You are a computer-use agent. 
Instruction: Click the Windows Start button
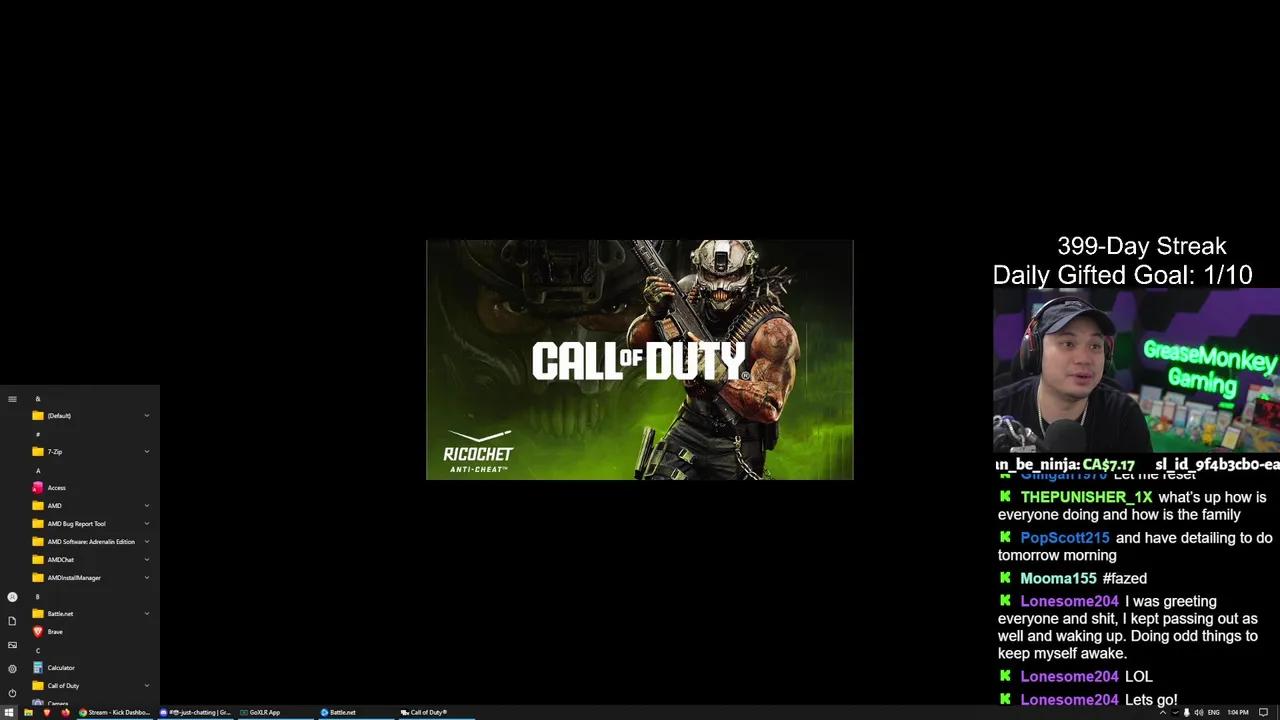tap(9, 712)
